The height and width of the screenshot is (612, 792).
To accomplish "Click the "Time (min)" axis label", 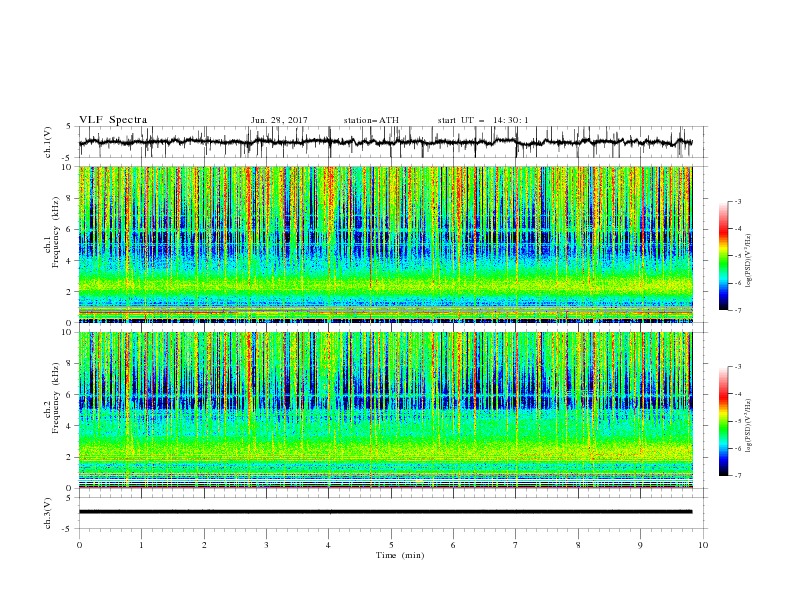I will click(x=400, y=555).
